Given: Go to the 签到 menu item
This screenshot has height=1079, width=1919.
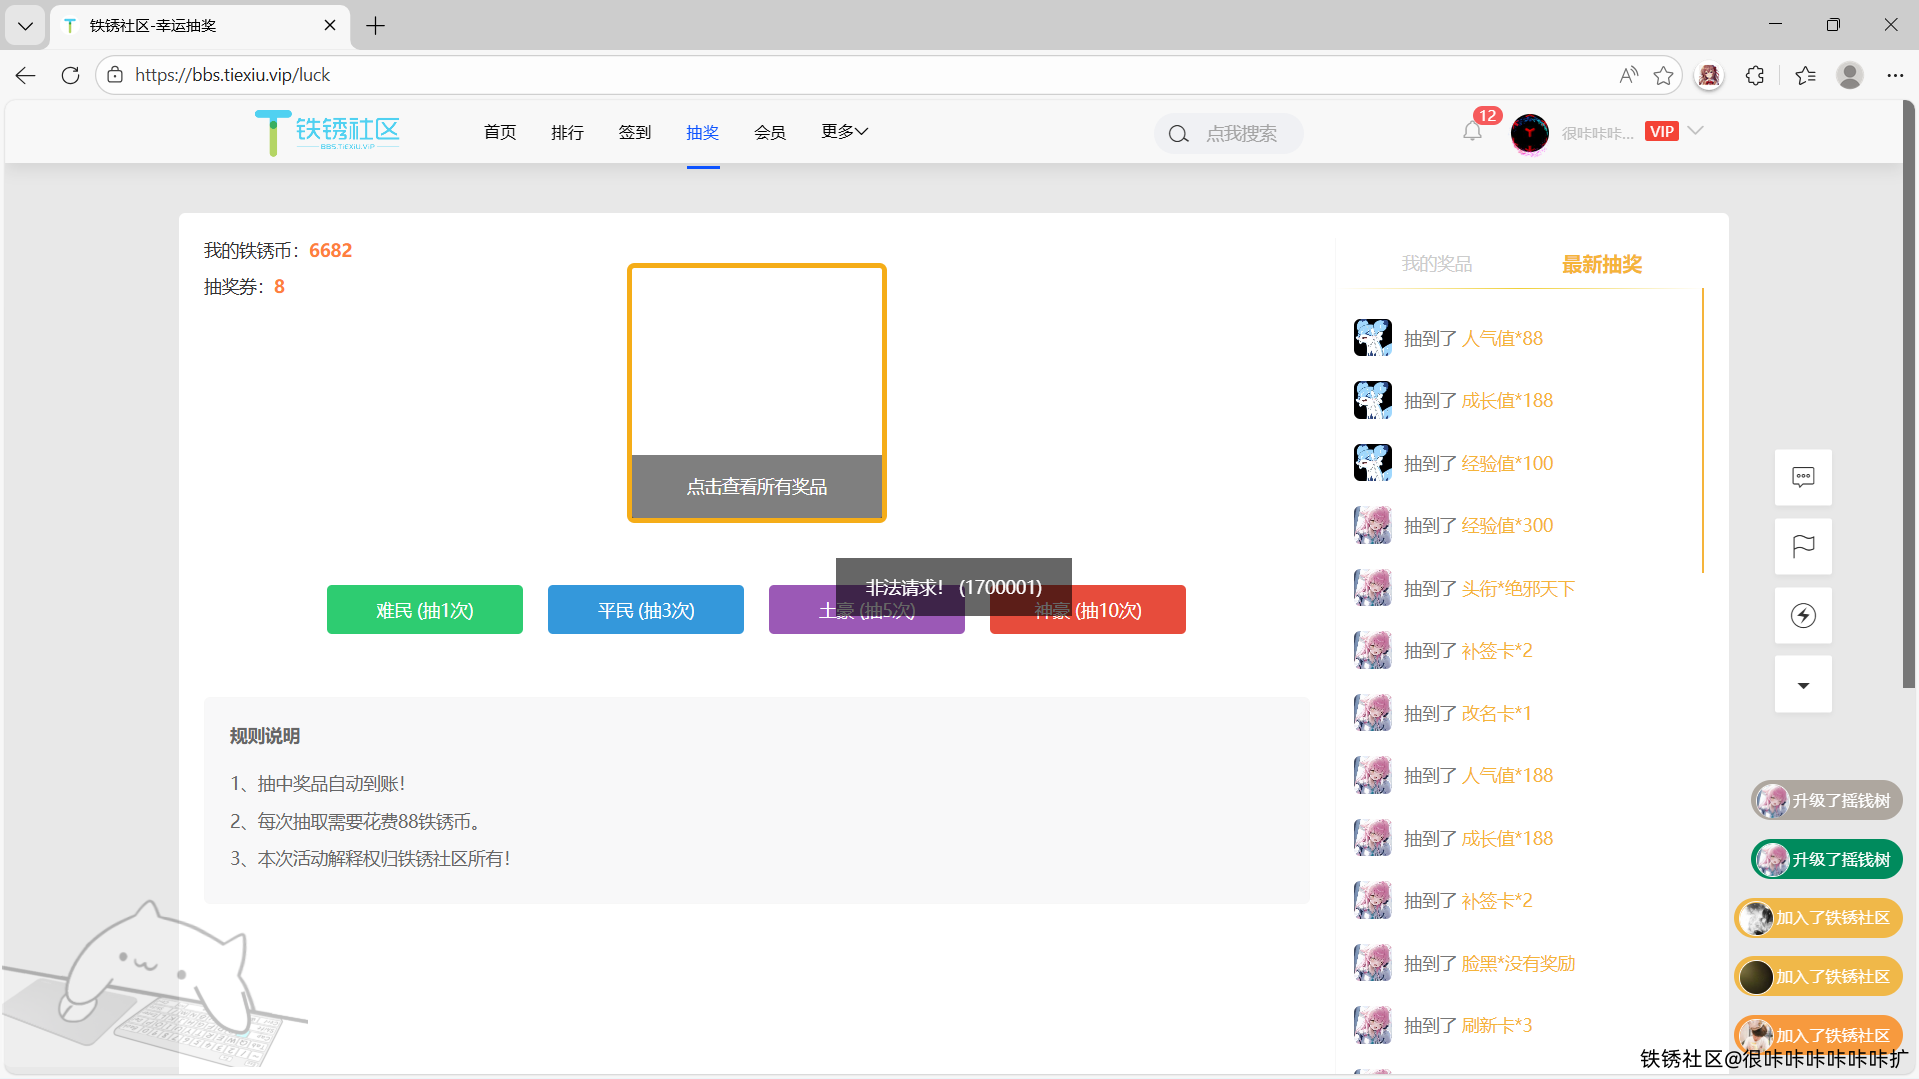Looking at the screenshot, I should point(634,132).
